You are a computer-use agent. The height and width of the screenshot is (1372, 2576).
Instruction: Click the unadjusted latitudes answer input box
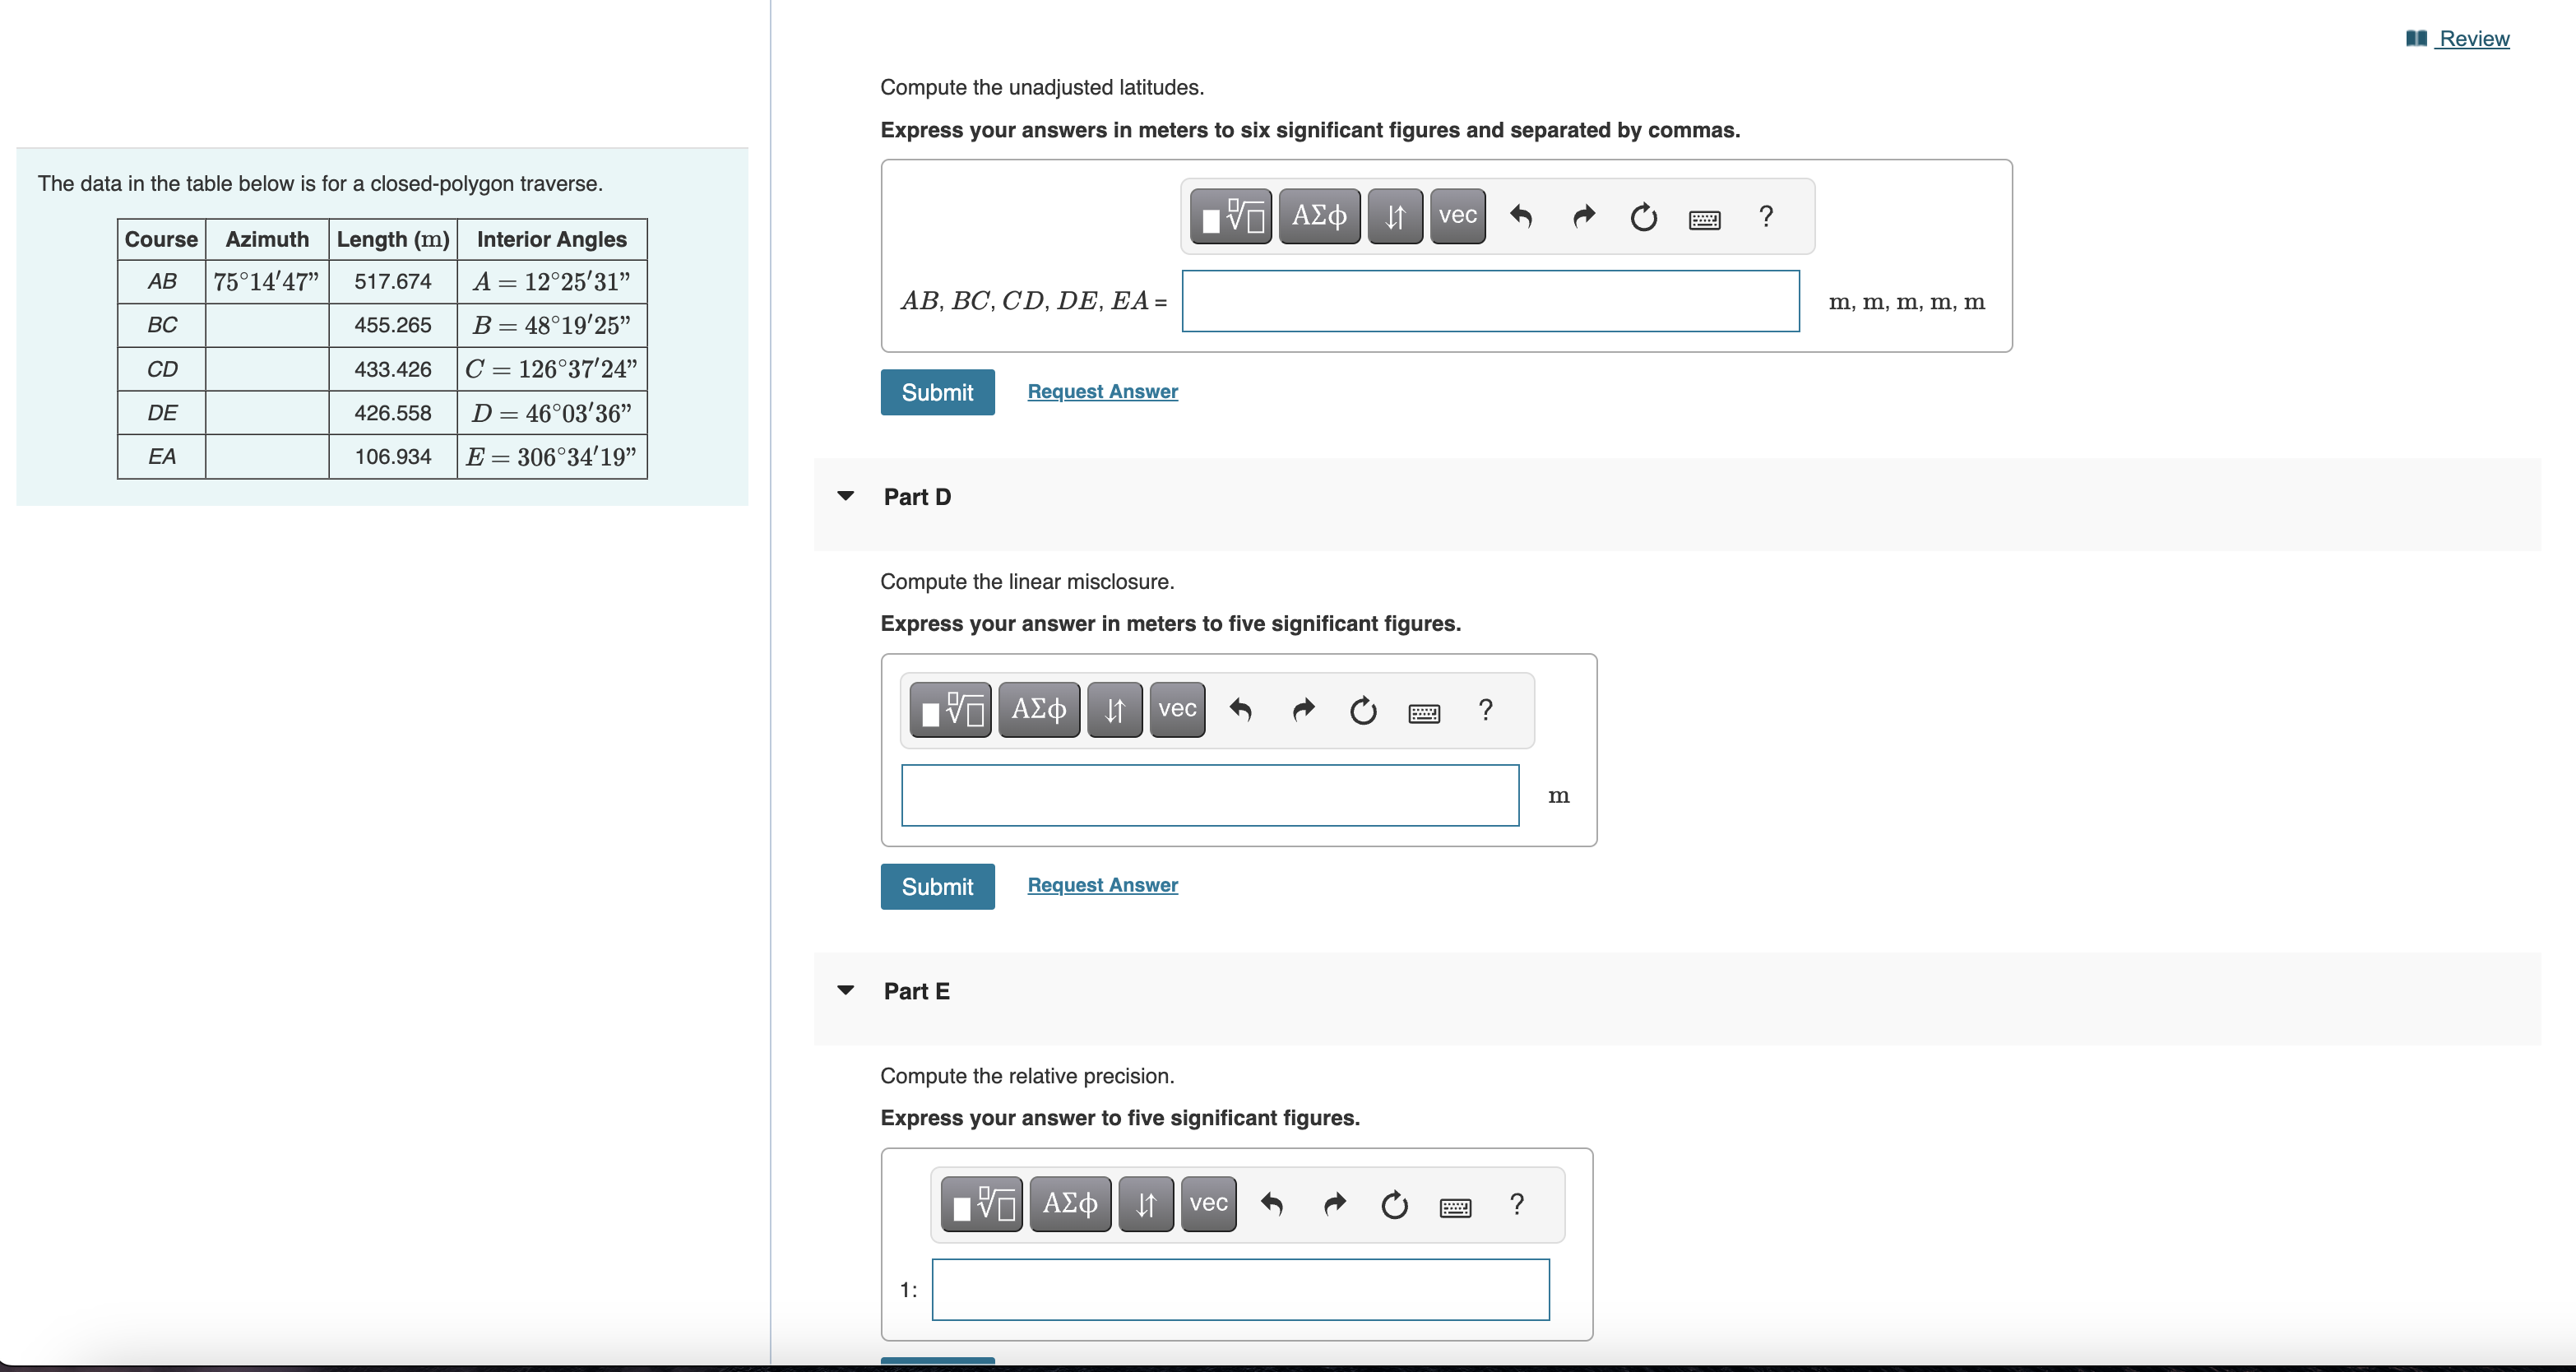coord(1488,301)
